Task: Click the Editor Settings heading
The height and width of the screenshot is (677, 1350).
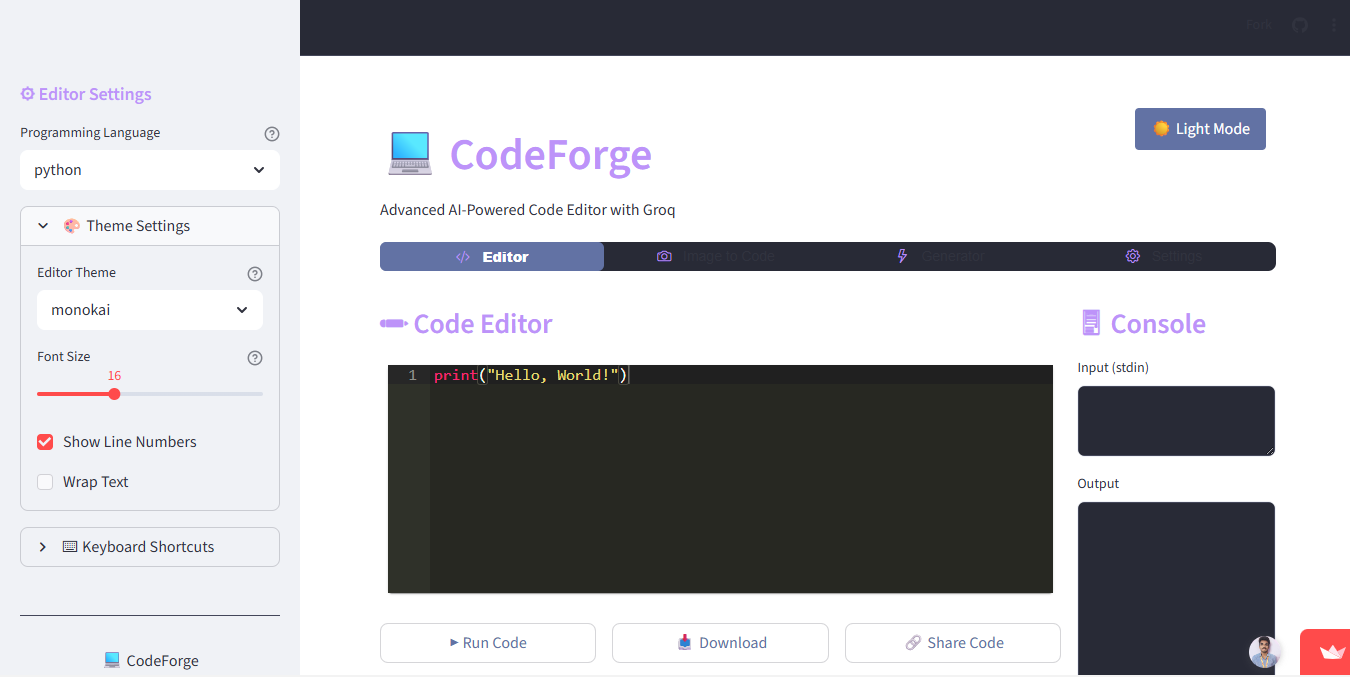Action: pyautogui.click(x=86, y=94)
